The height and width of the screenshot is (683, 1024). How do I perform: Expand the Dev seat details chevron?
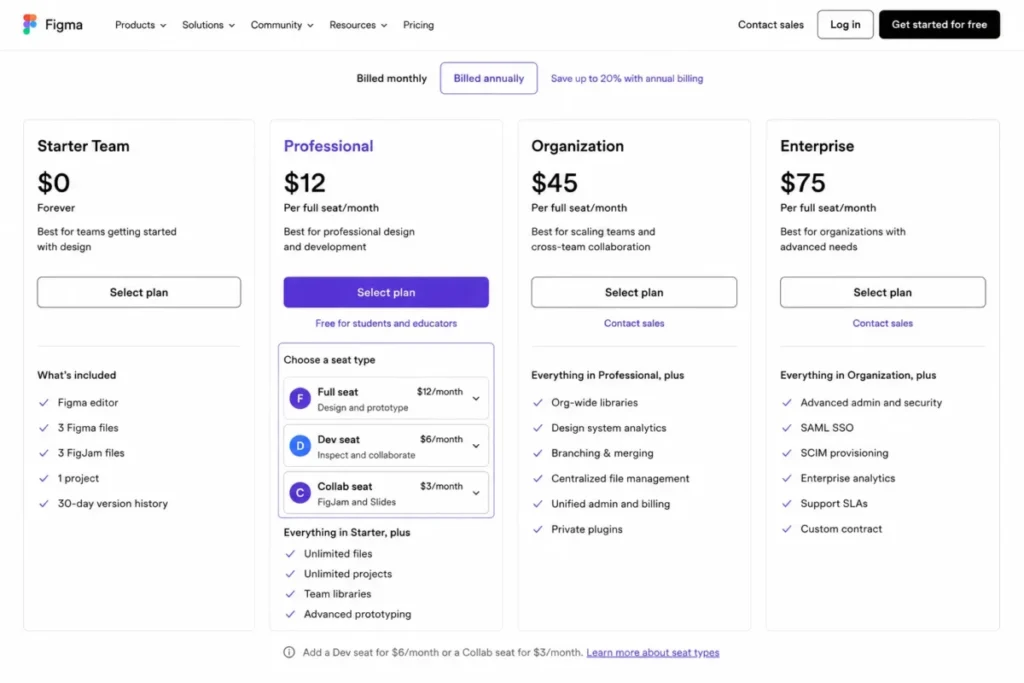pyautogui.click(x=476, y=446)
